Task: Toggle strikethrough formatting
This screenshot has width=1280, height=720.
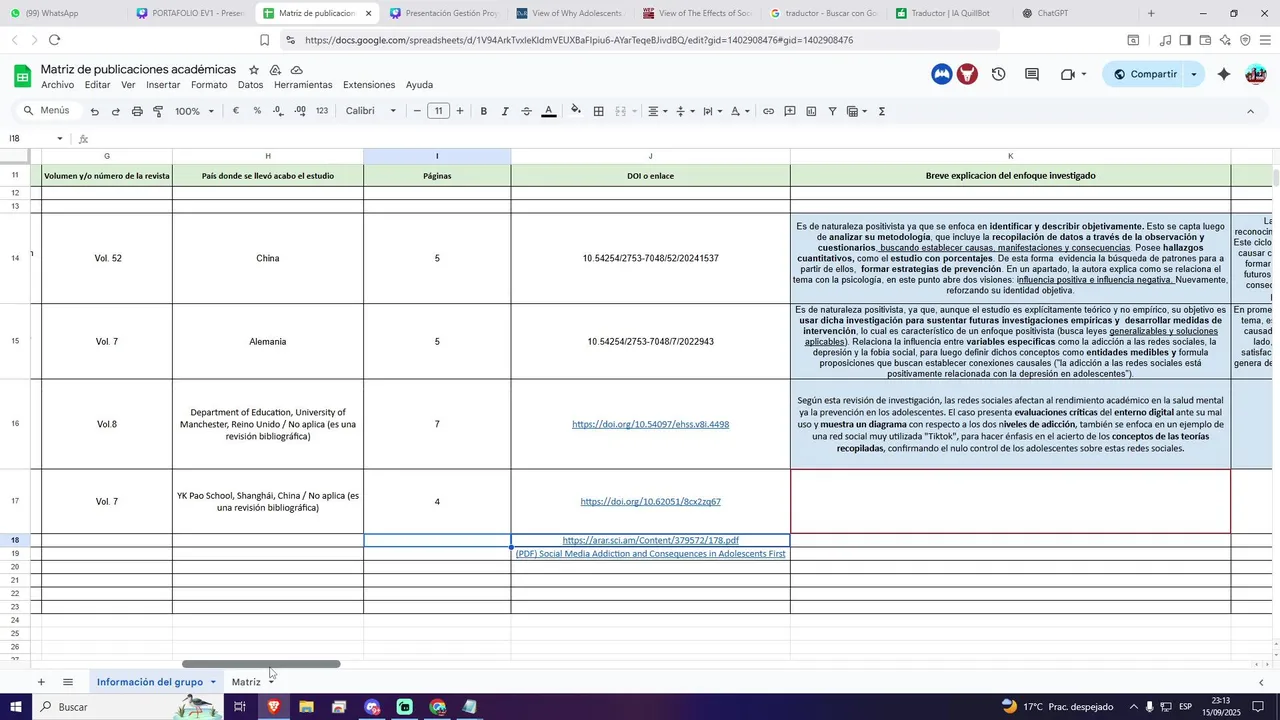Action: [x=527, y=111]
